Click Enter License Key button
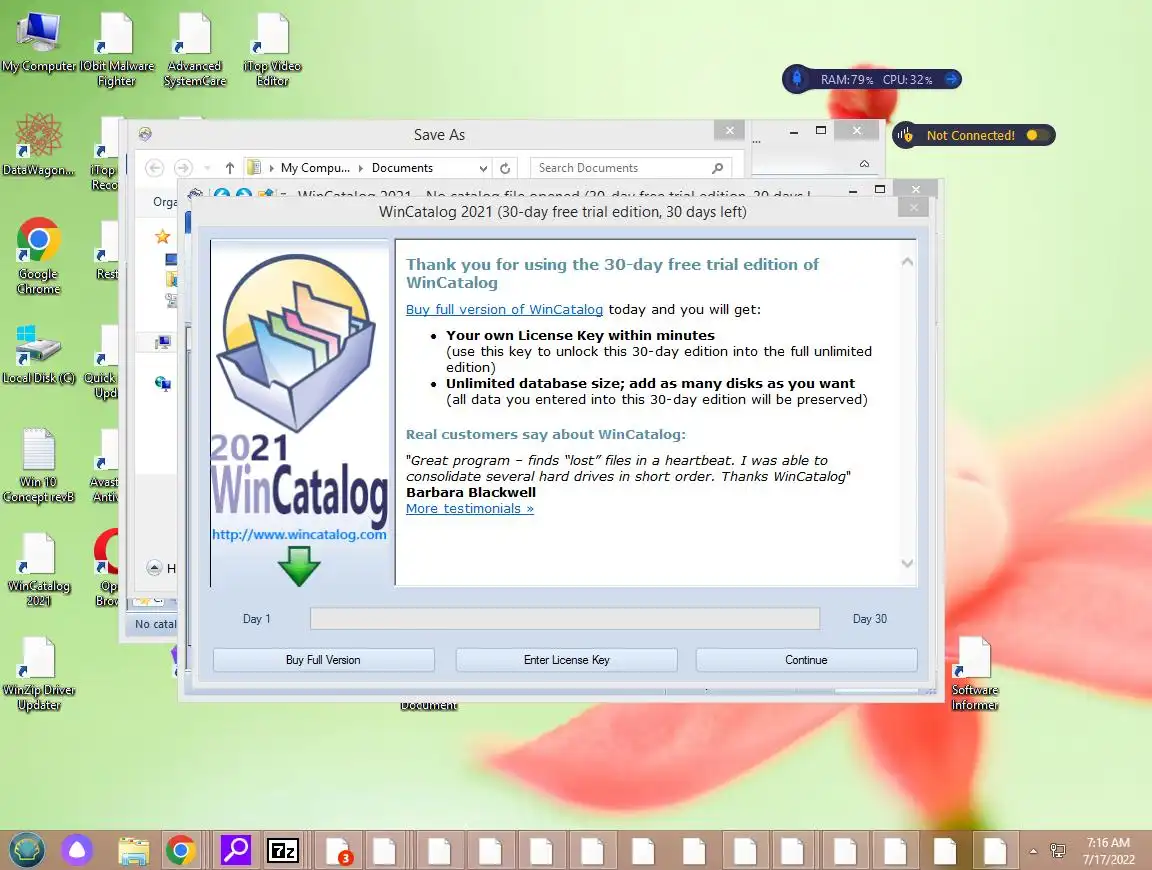 (x=566, y=660)
